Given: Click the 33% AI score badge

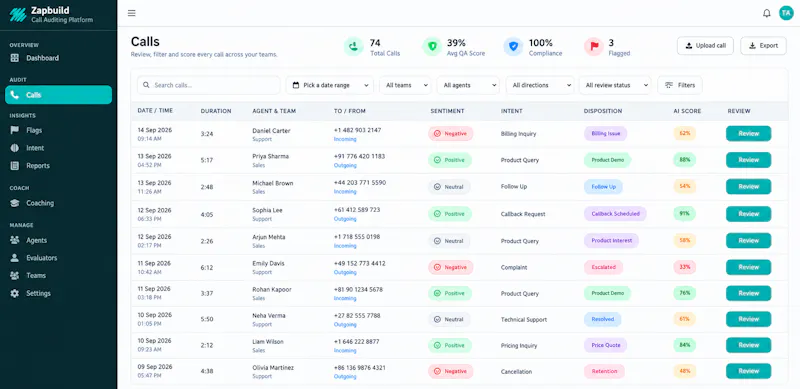Looking at the screenshot, I should coord(685,267).
